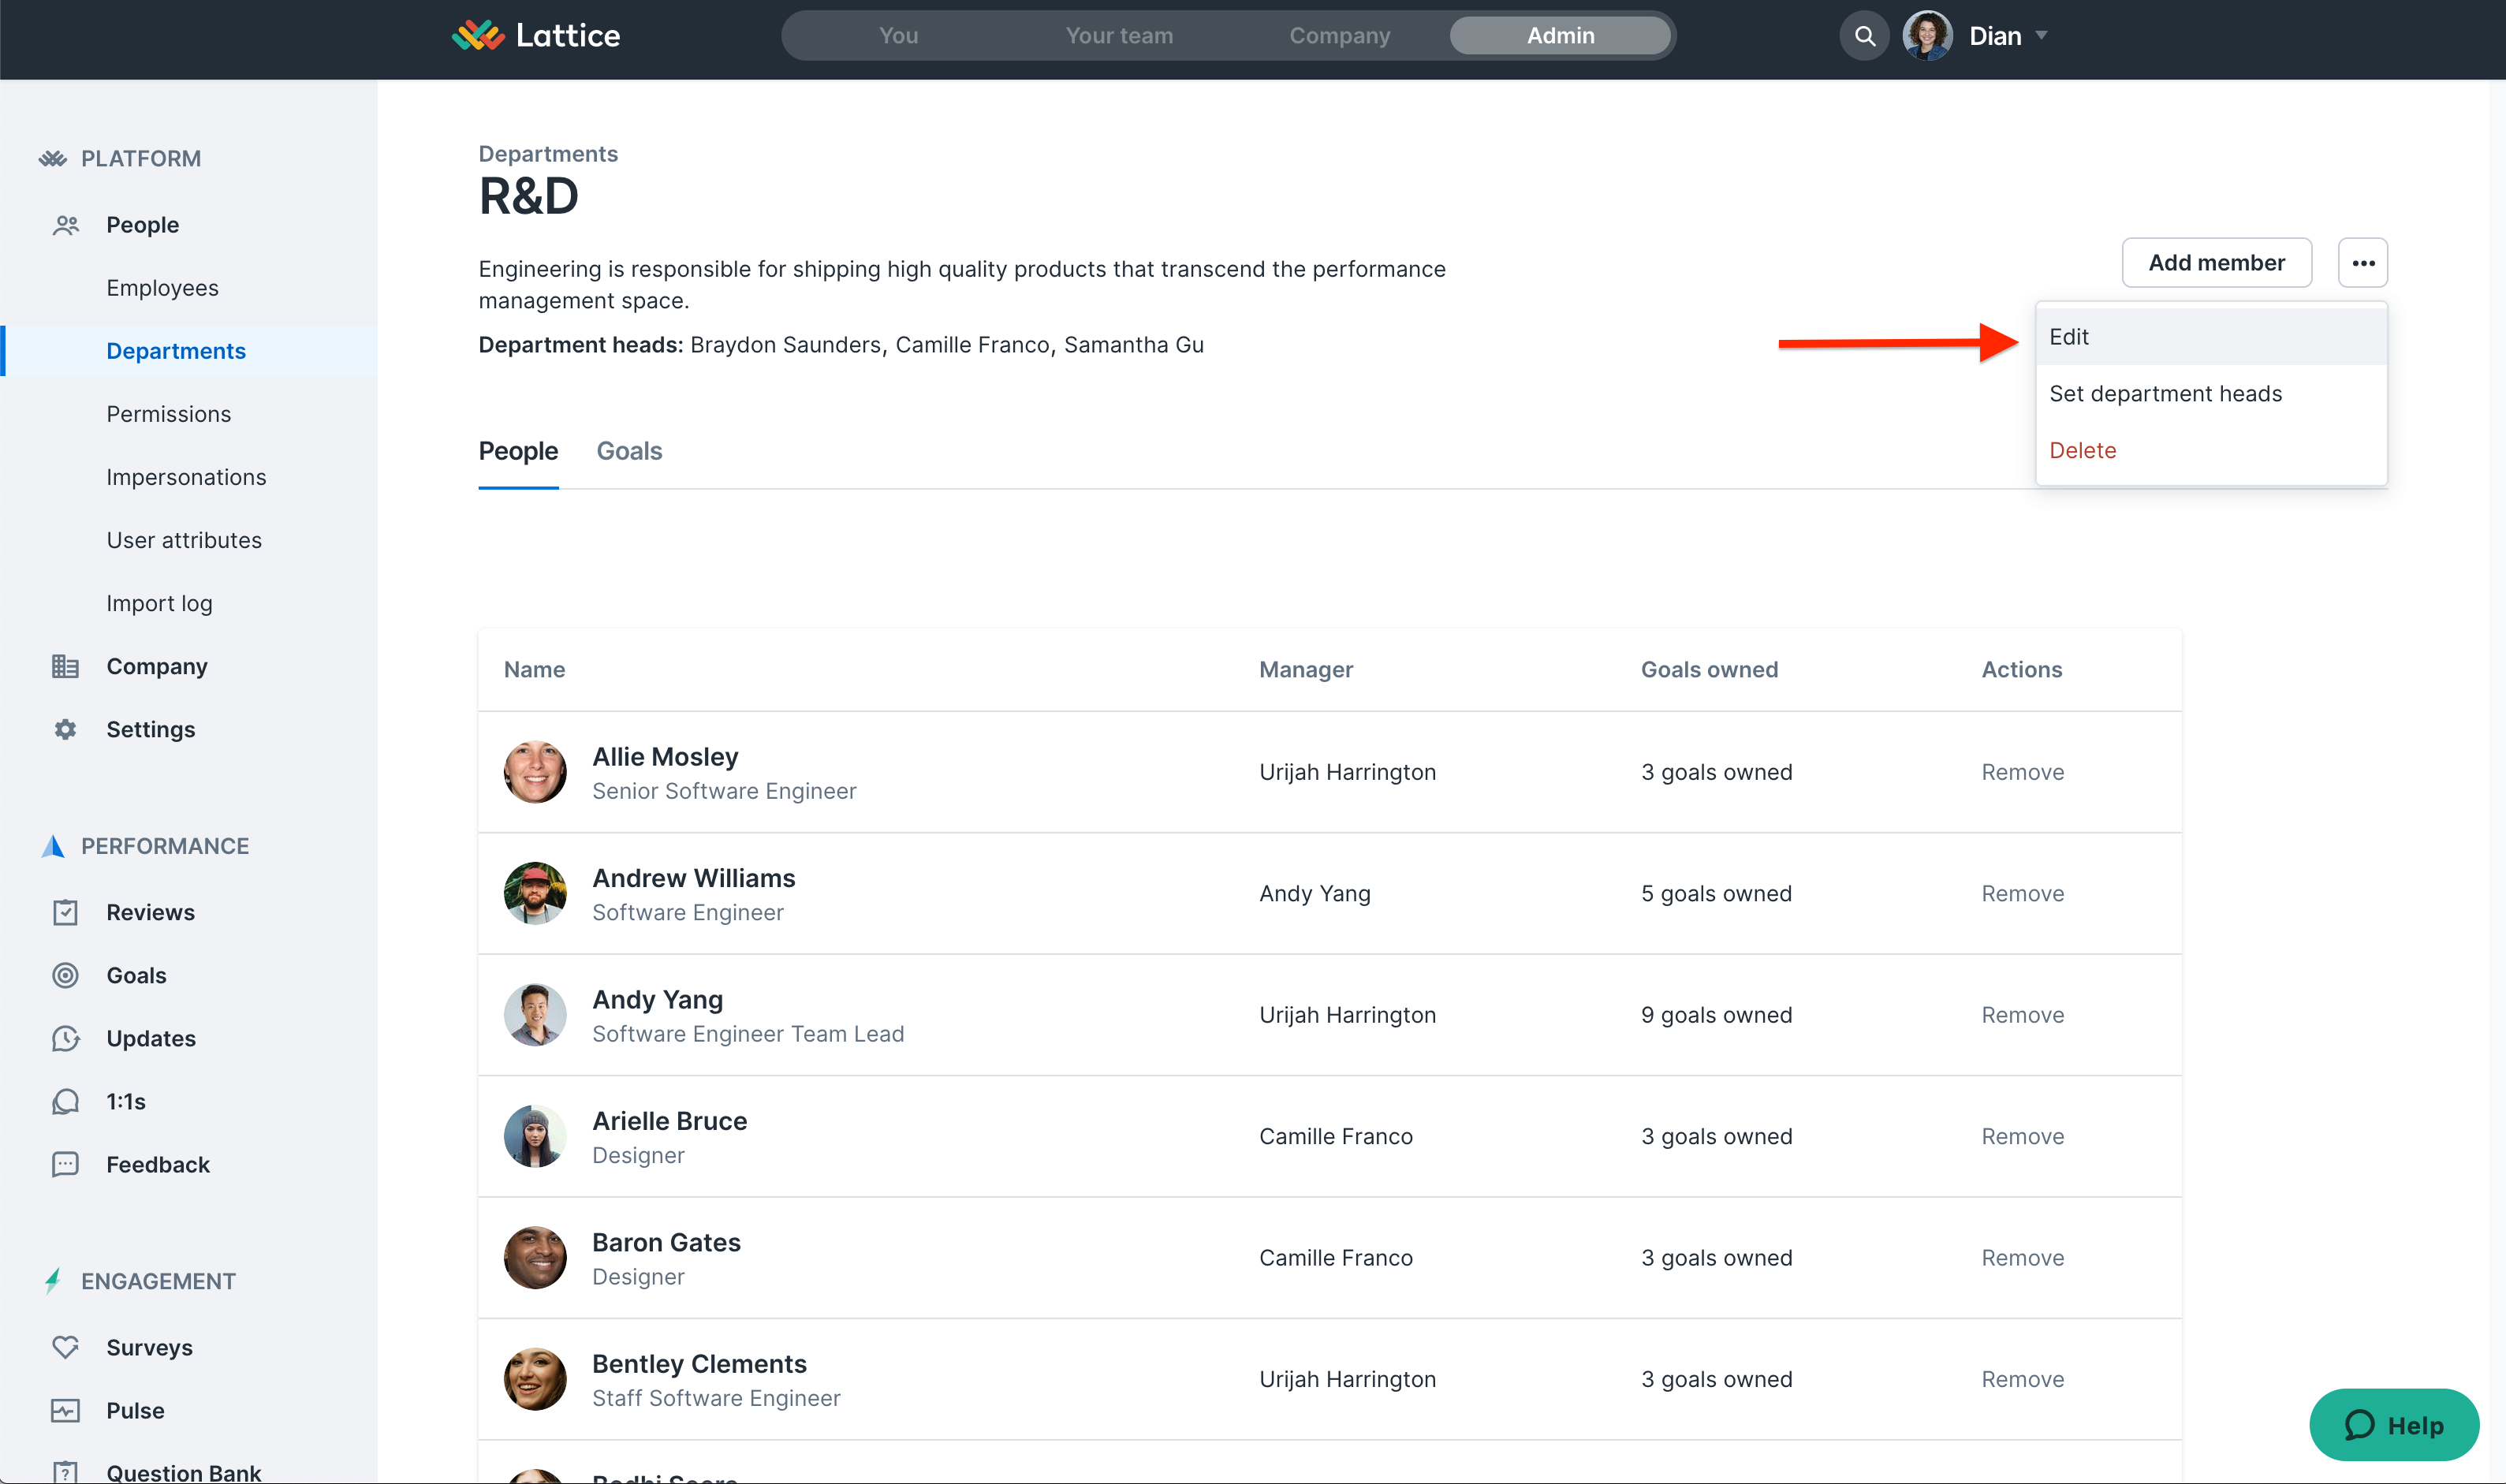Click the Pulse chart icon
Screen dimensions: 2506x1484
coord(65,1410)
